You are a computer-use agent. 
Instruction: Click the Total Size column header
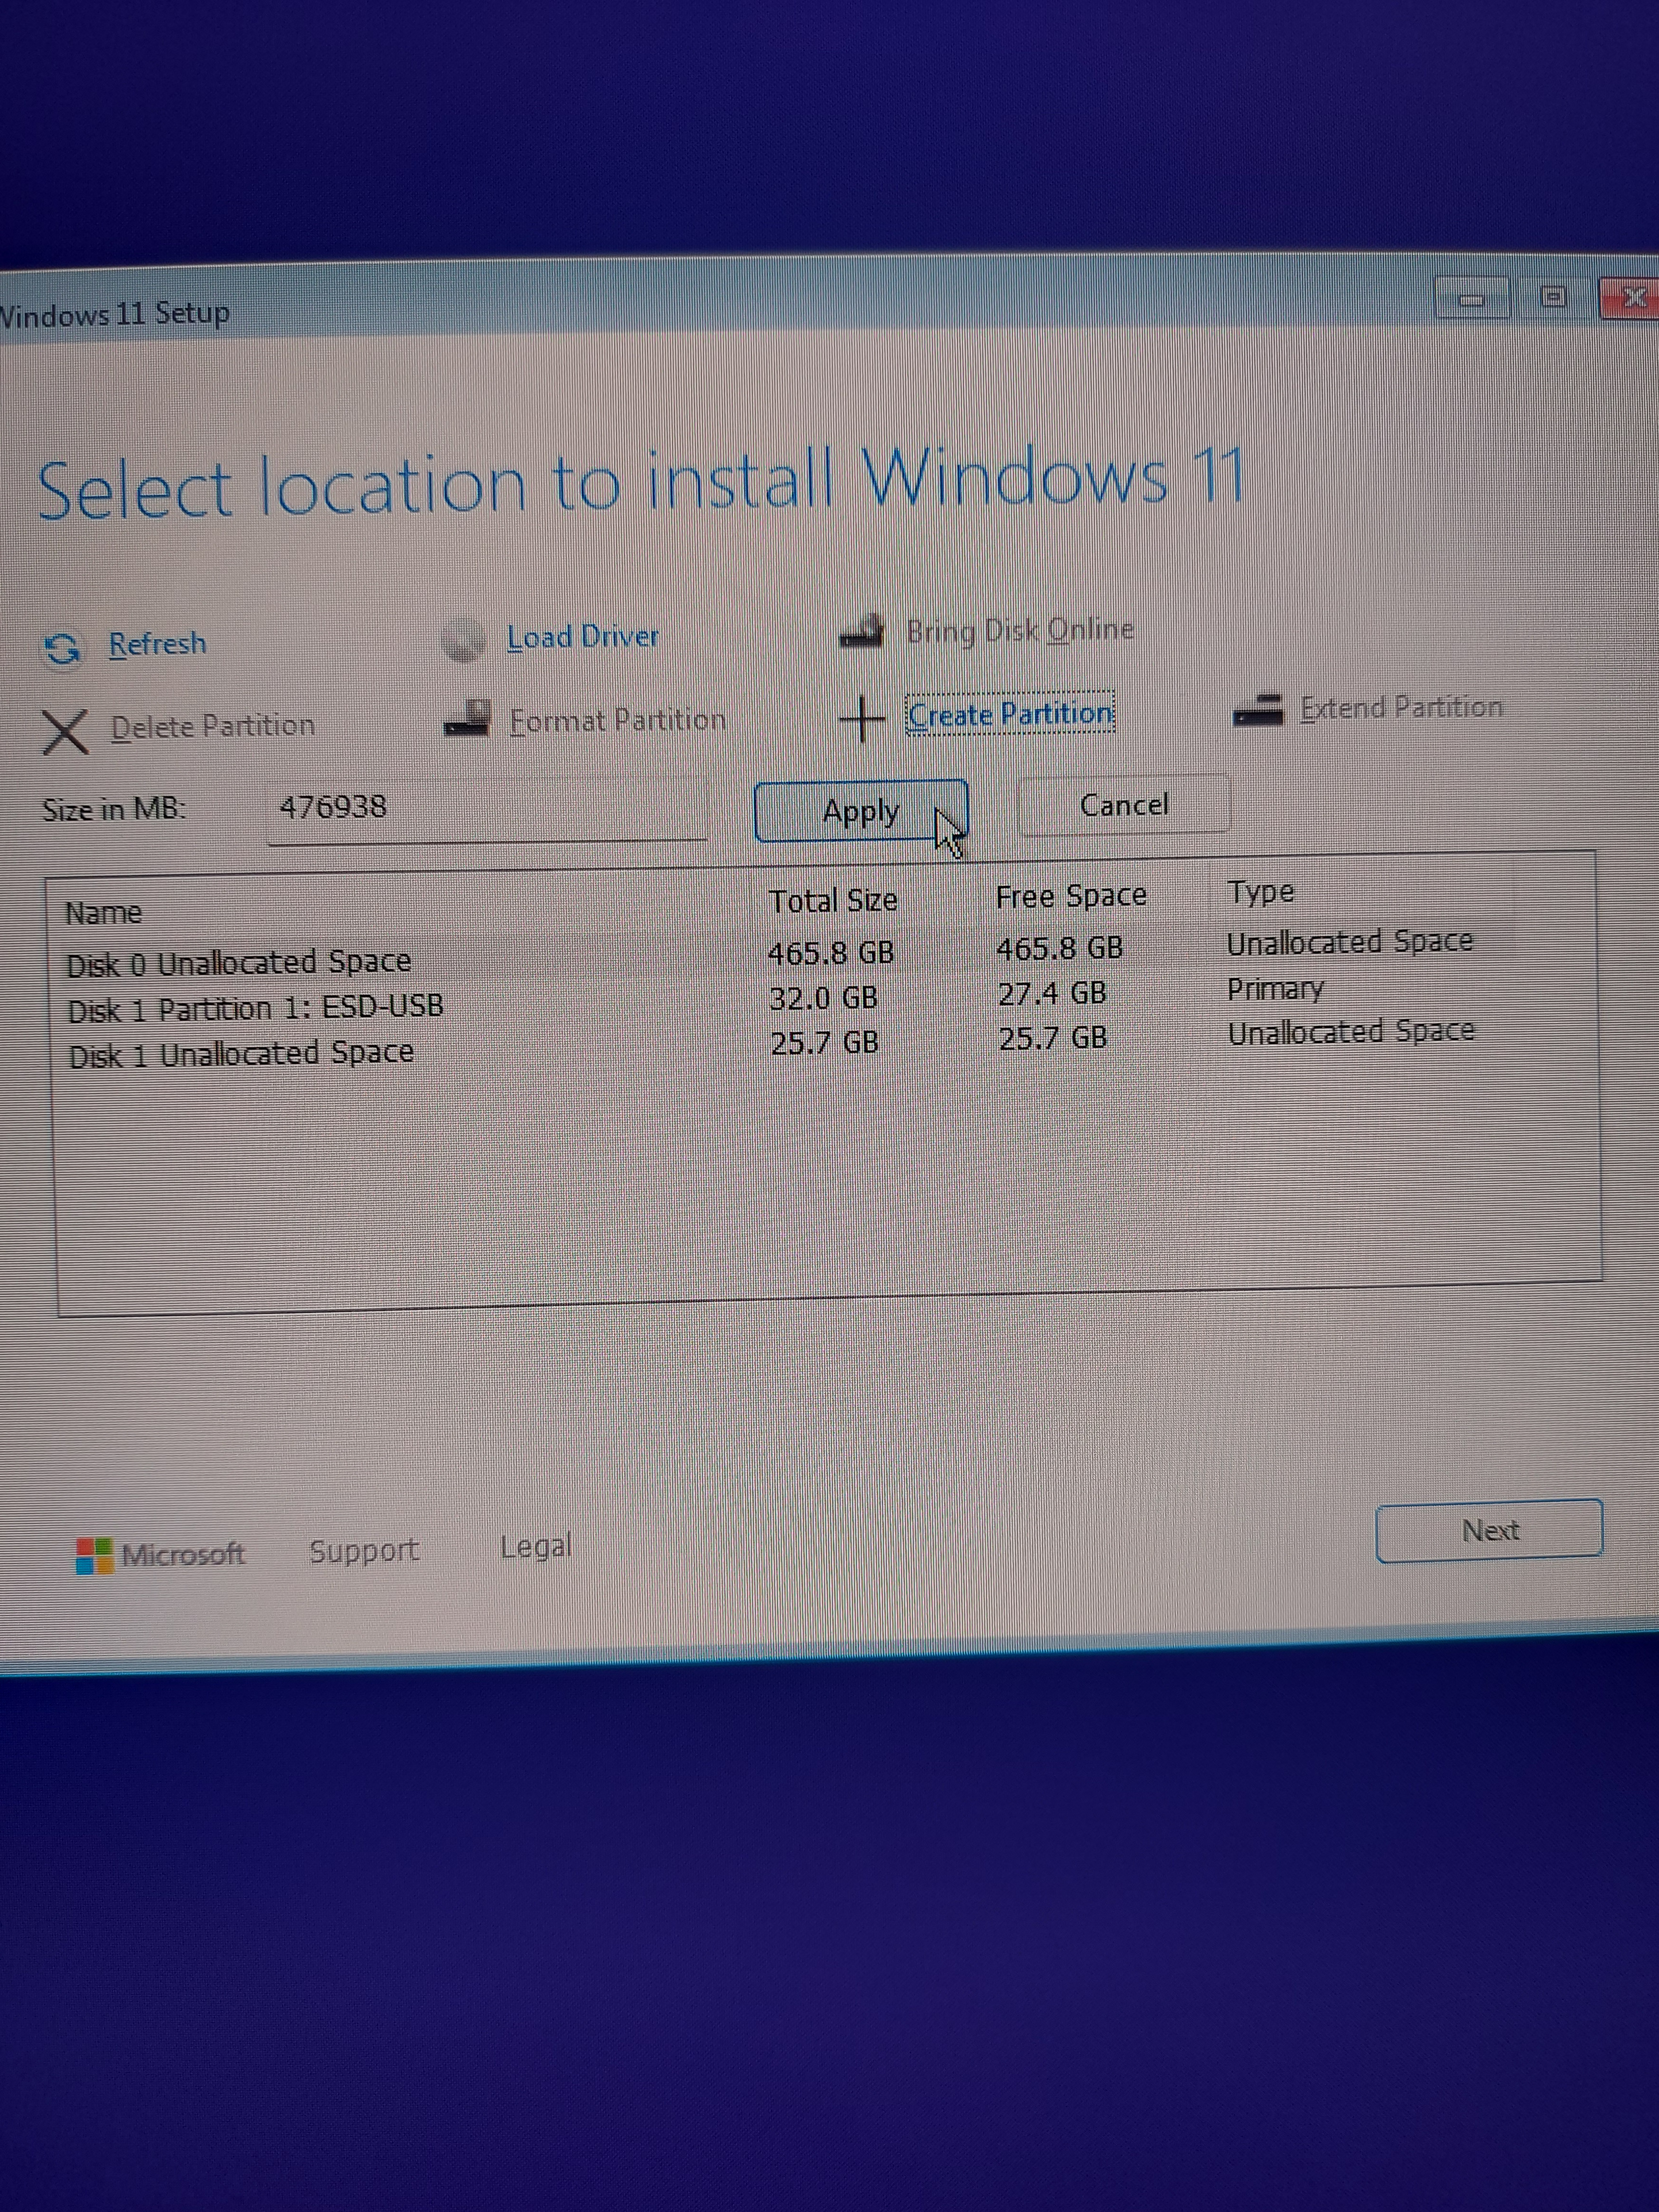pos(833,901)
